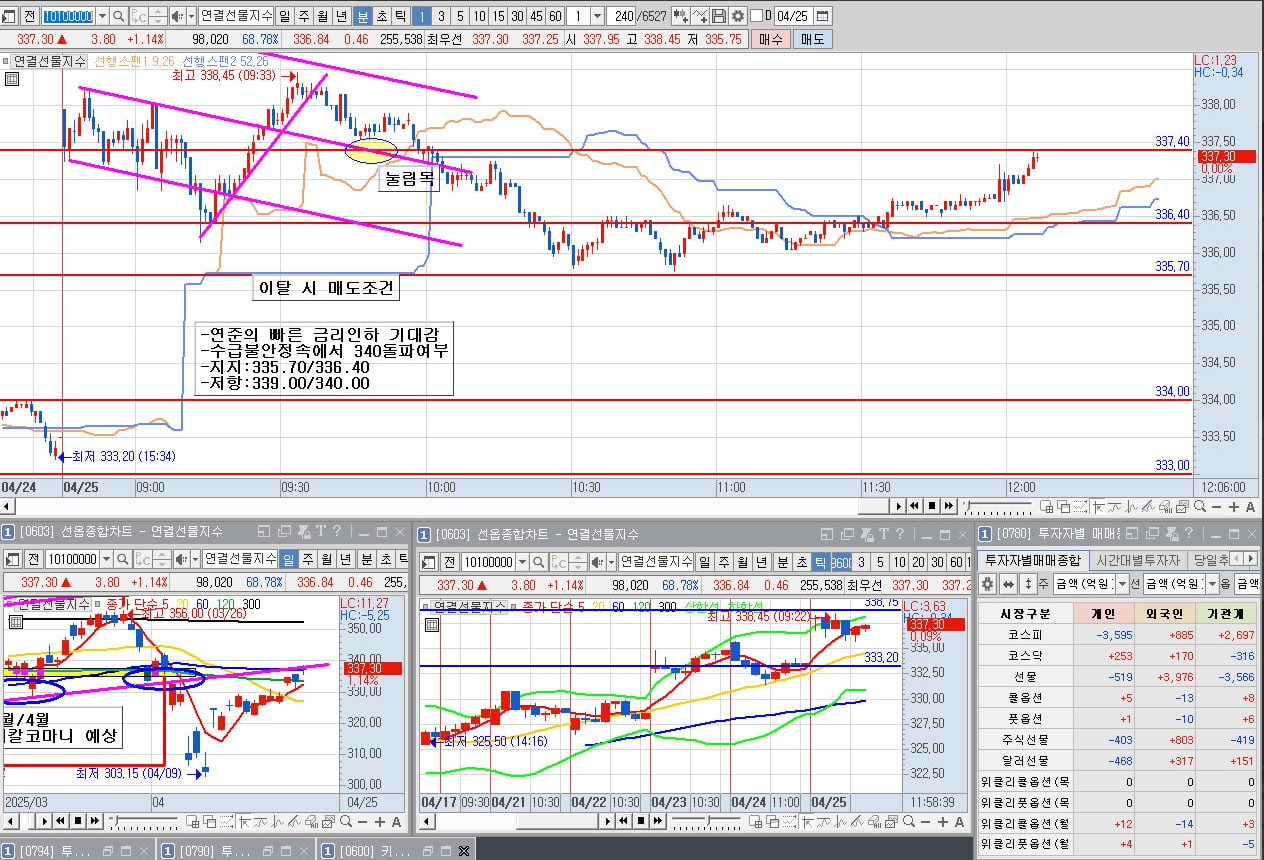Open the speaker sound icon in top toolbar
The image size is (1264, 860).
177,16
